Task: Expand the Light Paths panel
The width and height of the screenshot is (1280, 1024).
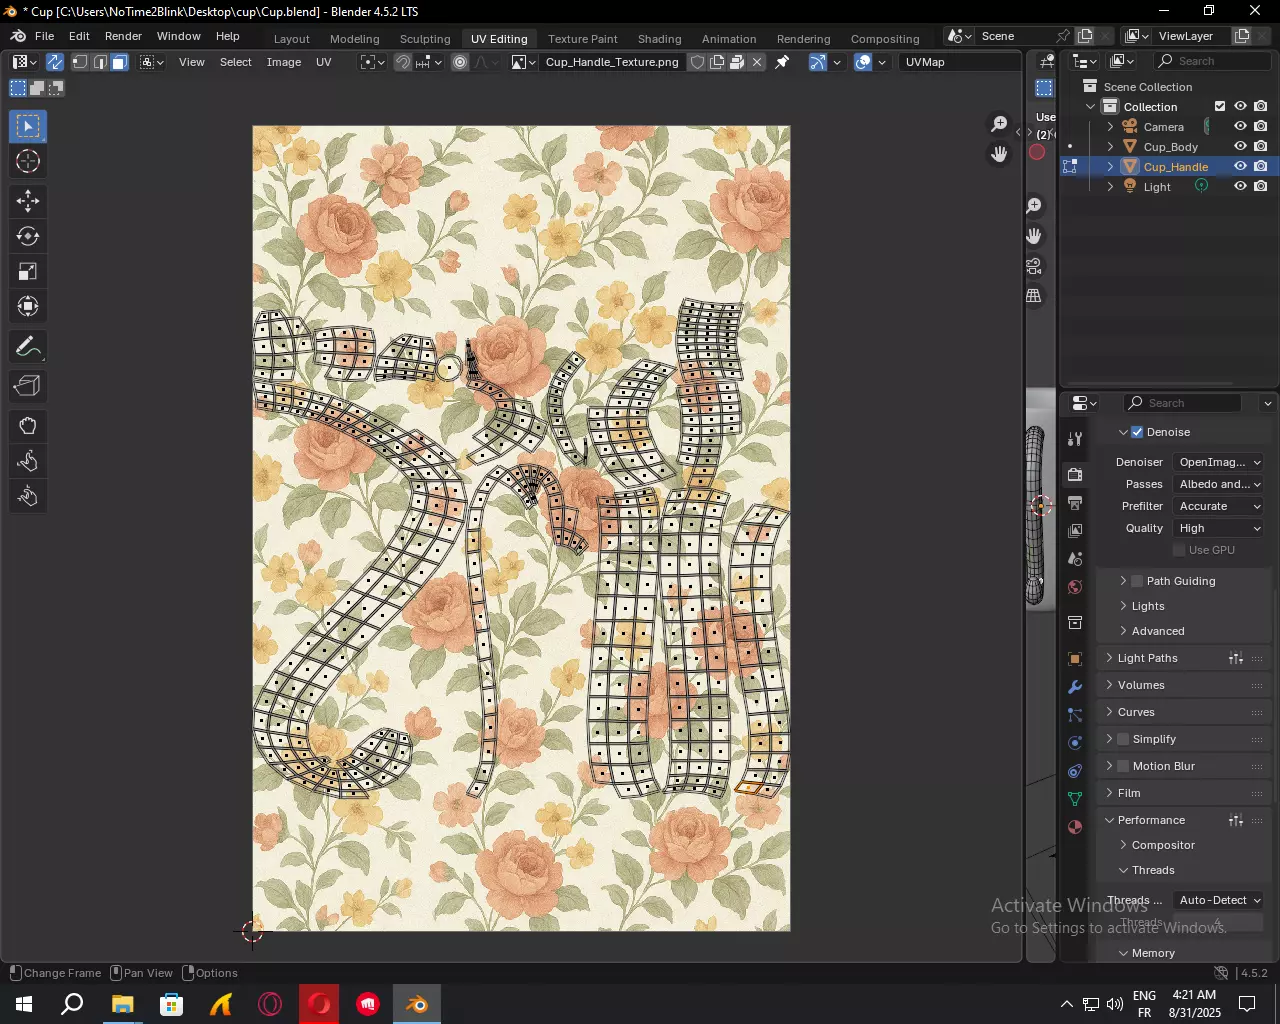Action: click(x=1147, y=658)
